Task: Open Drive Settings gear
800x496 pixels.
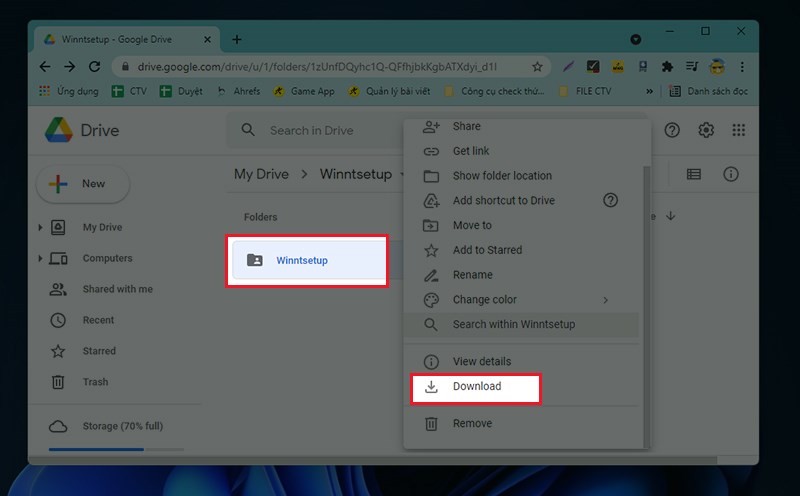Action: (706, 130)
